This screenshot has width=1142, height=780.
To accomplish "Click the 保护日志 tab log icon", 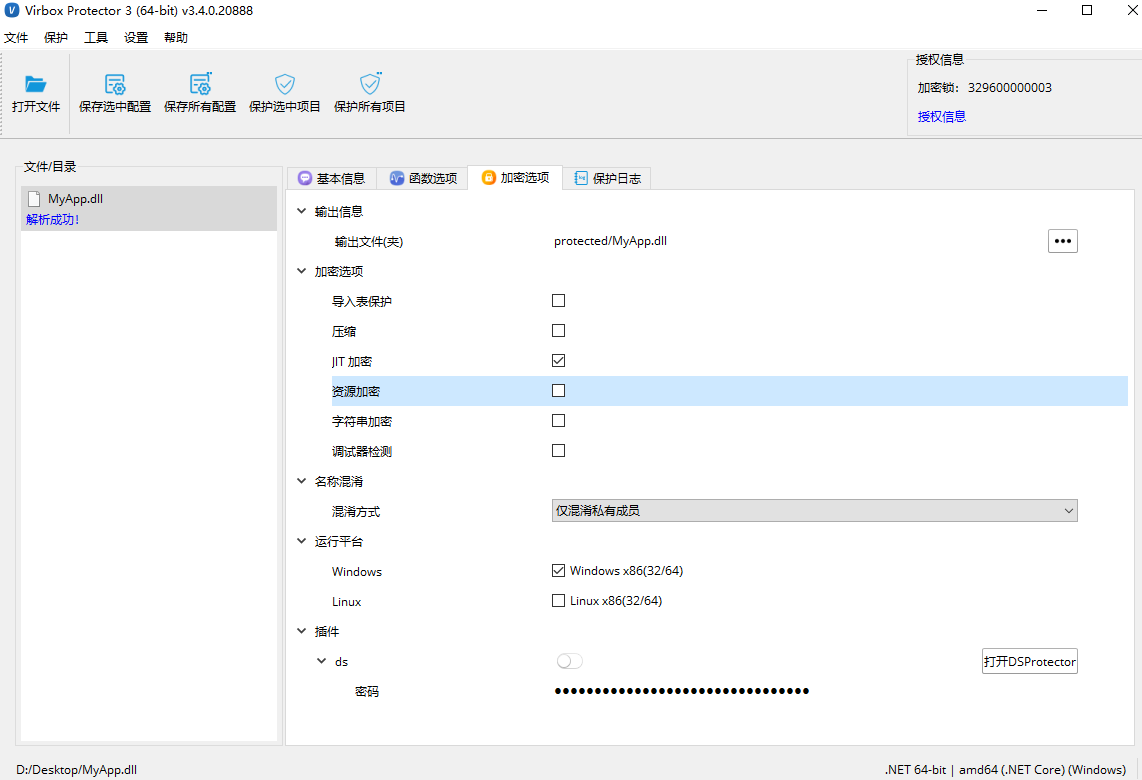I will (x=581, y=178).
